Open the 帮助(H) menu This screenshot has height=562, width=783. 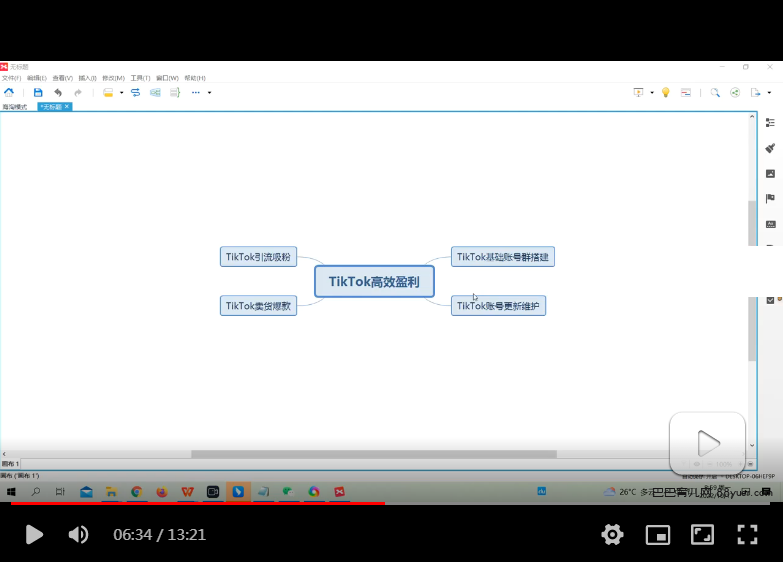(195, 78)
